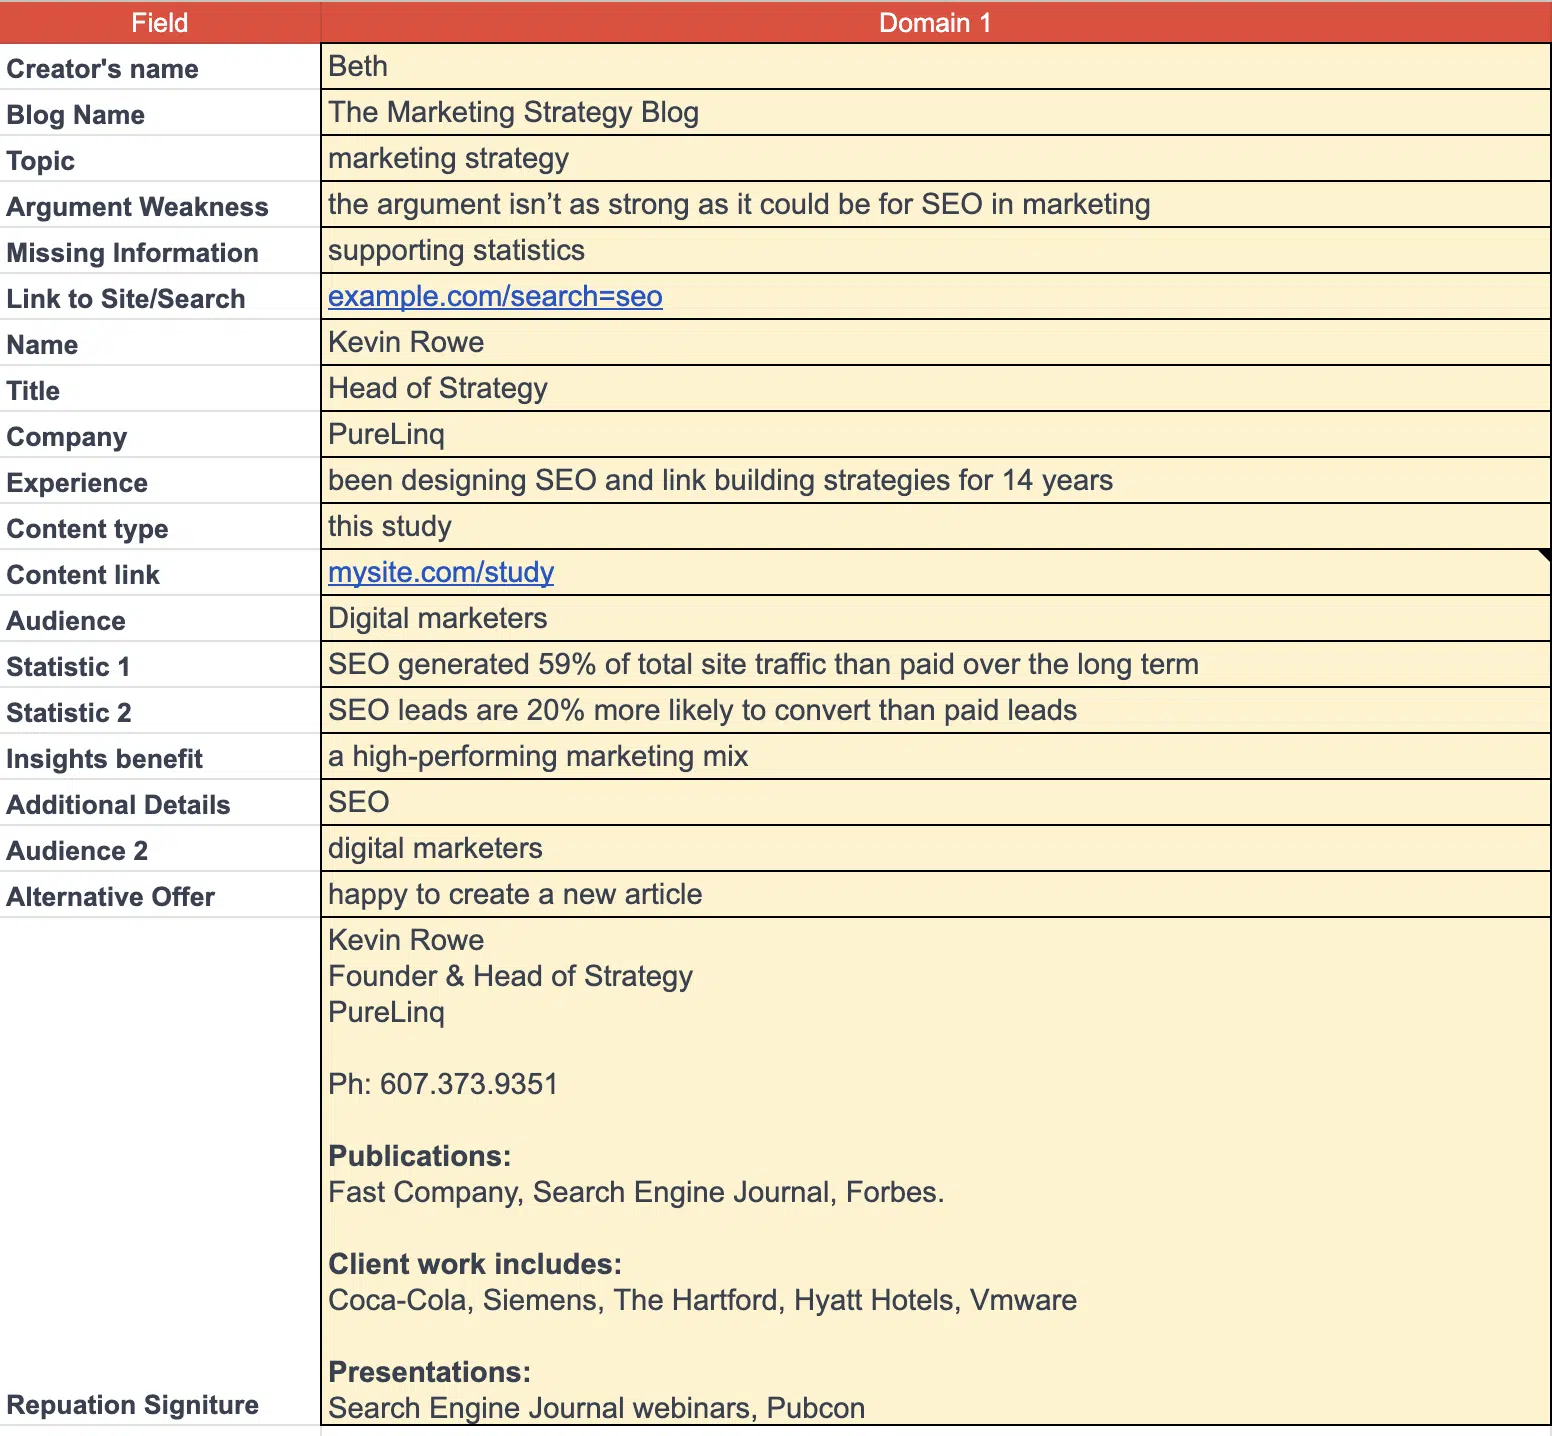Open the example.com/search=seo link
1552x1436 pixels.
click(x=495, y=297)
